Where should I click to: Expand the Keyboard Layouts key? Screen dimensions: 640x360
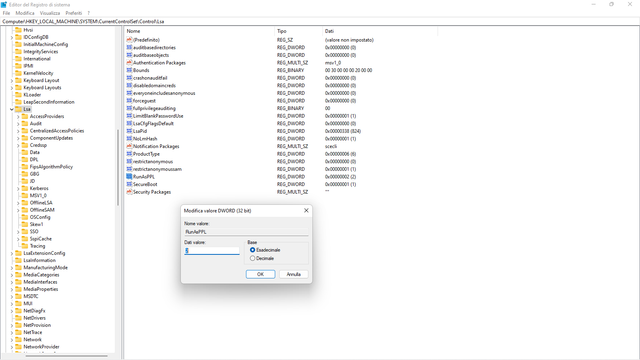12,88
